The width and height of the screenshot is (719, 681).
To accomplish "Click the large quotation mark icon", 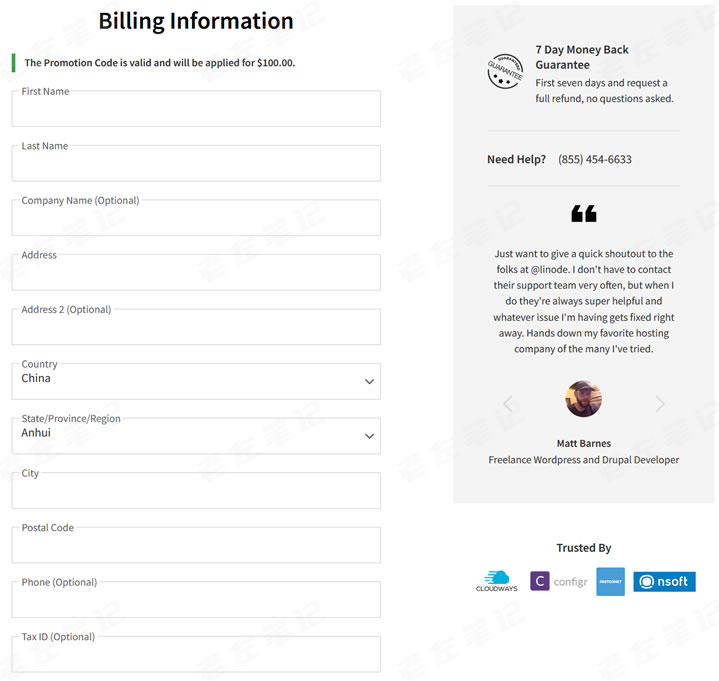I will pos(584,213).
